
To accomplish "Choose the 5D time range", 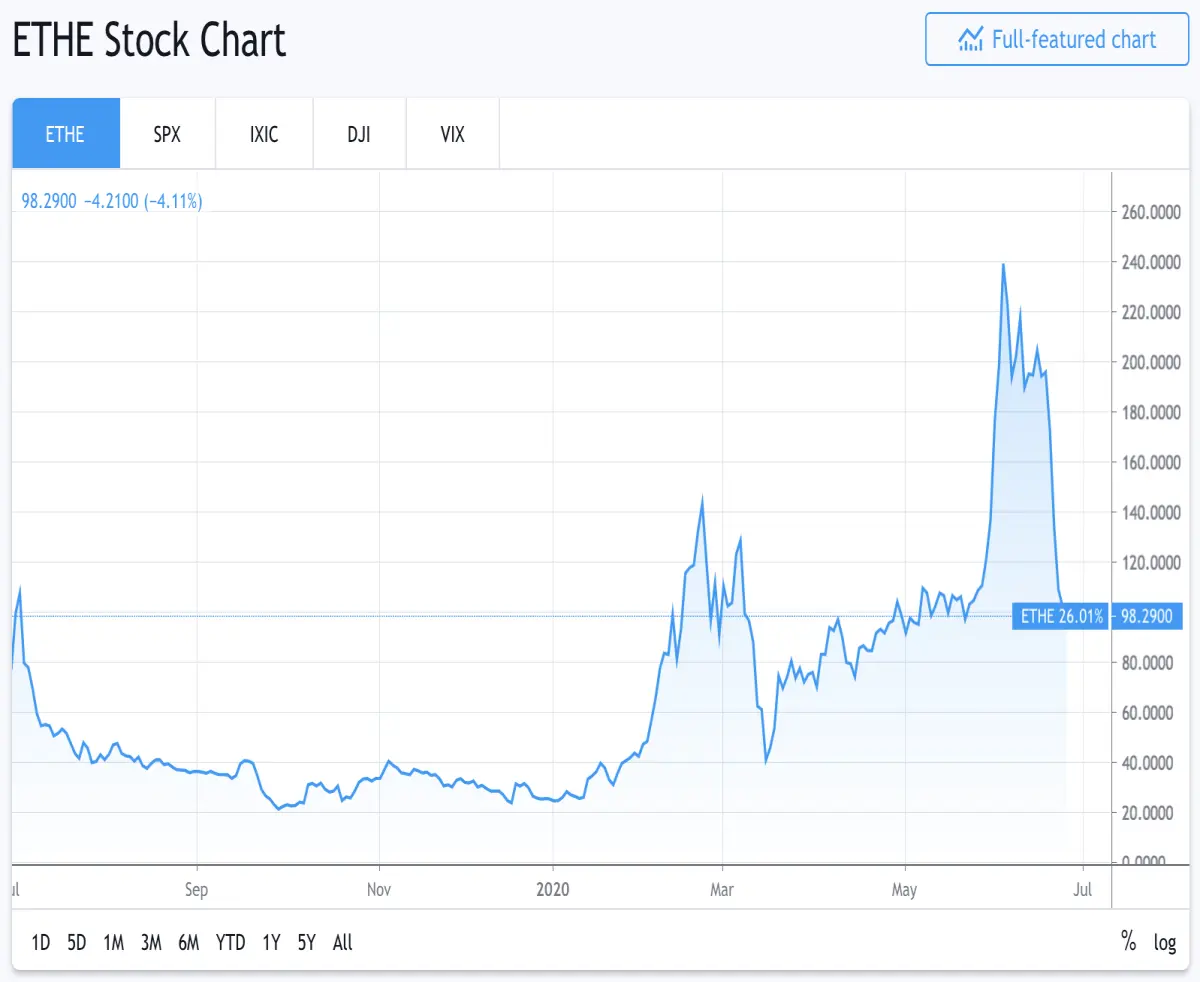I will click(x=77, y=942).
